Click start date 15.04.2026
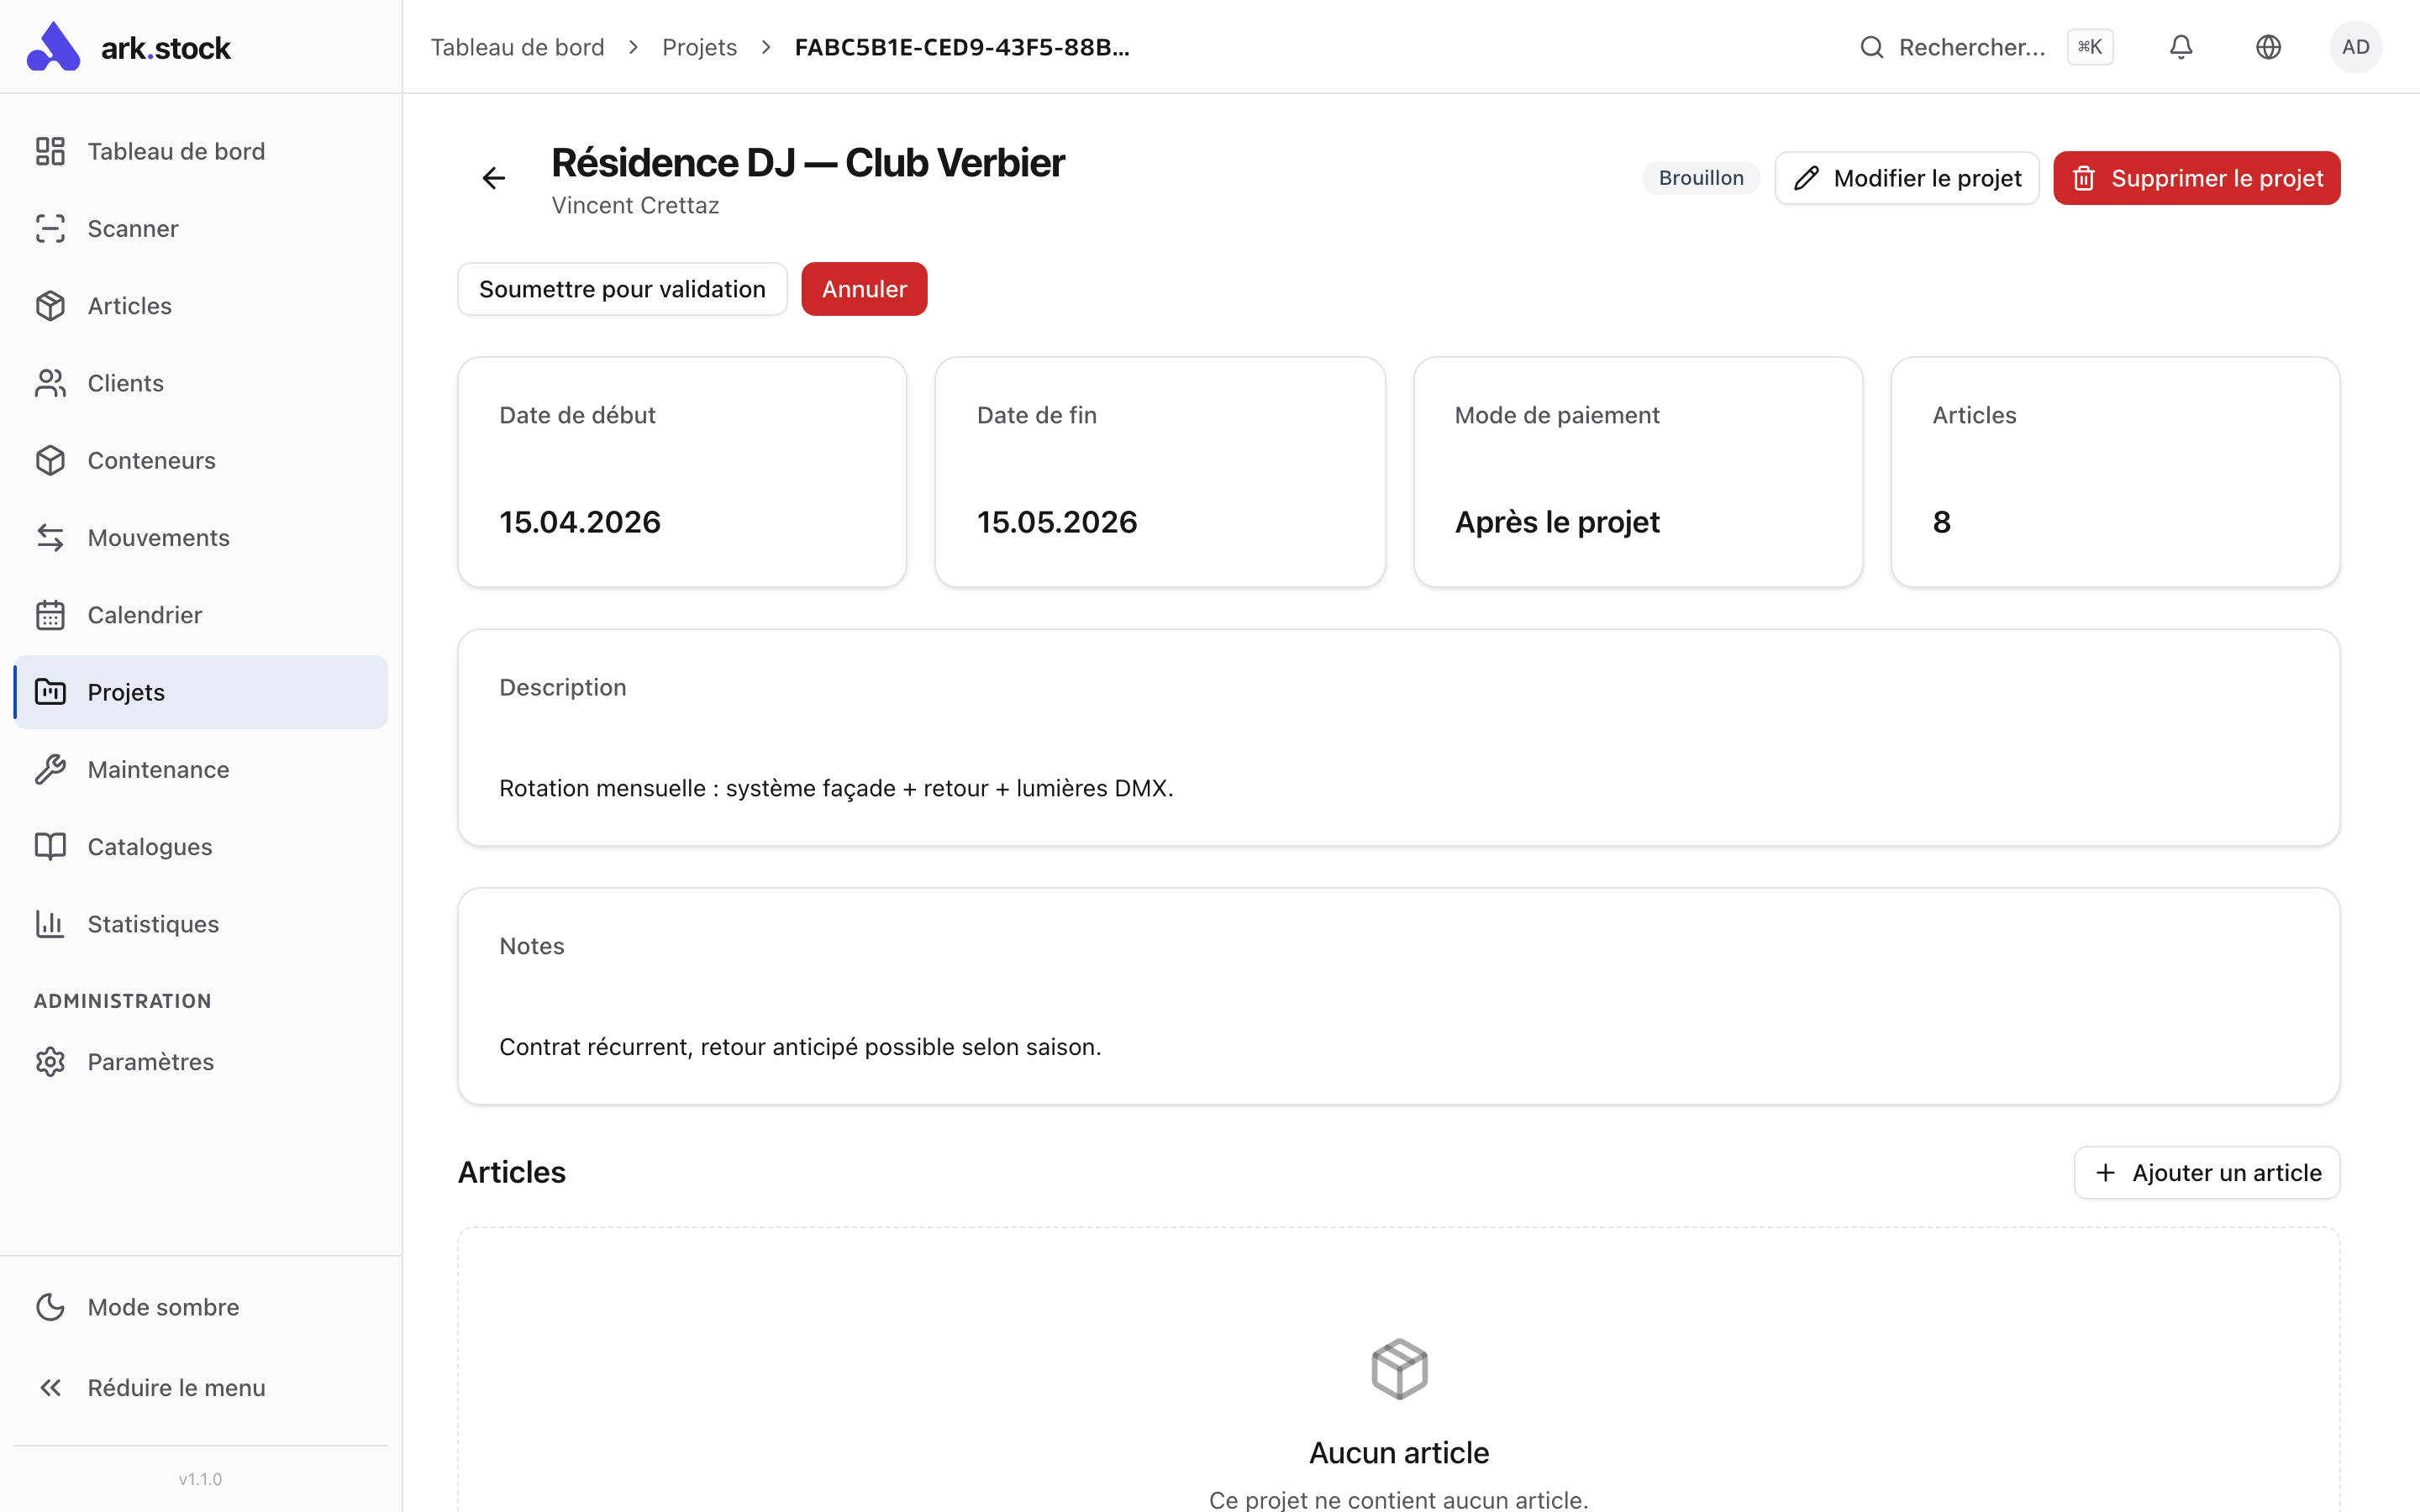 coord(580,522)
